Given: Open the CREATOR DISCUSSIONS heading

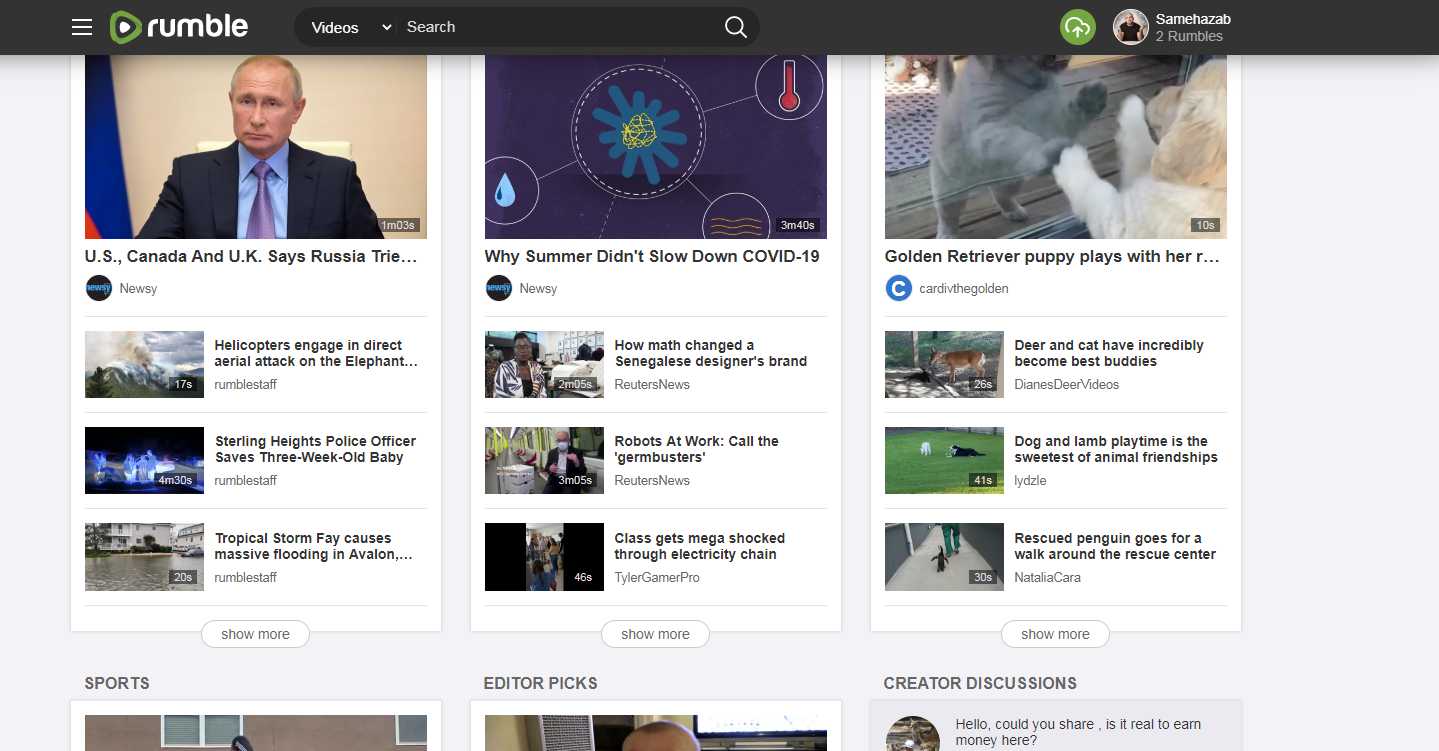Looking at the screenshot, I should click(980, 683).
